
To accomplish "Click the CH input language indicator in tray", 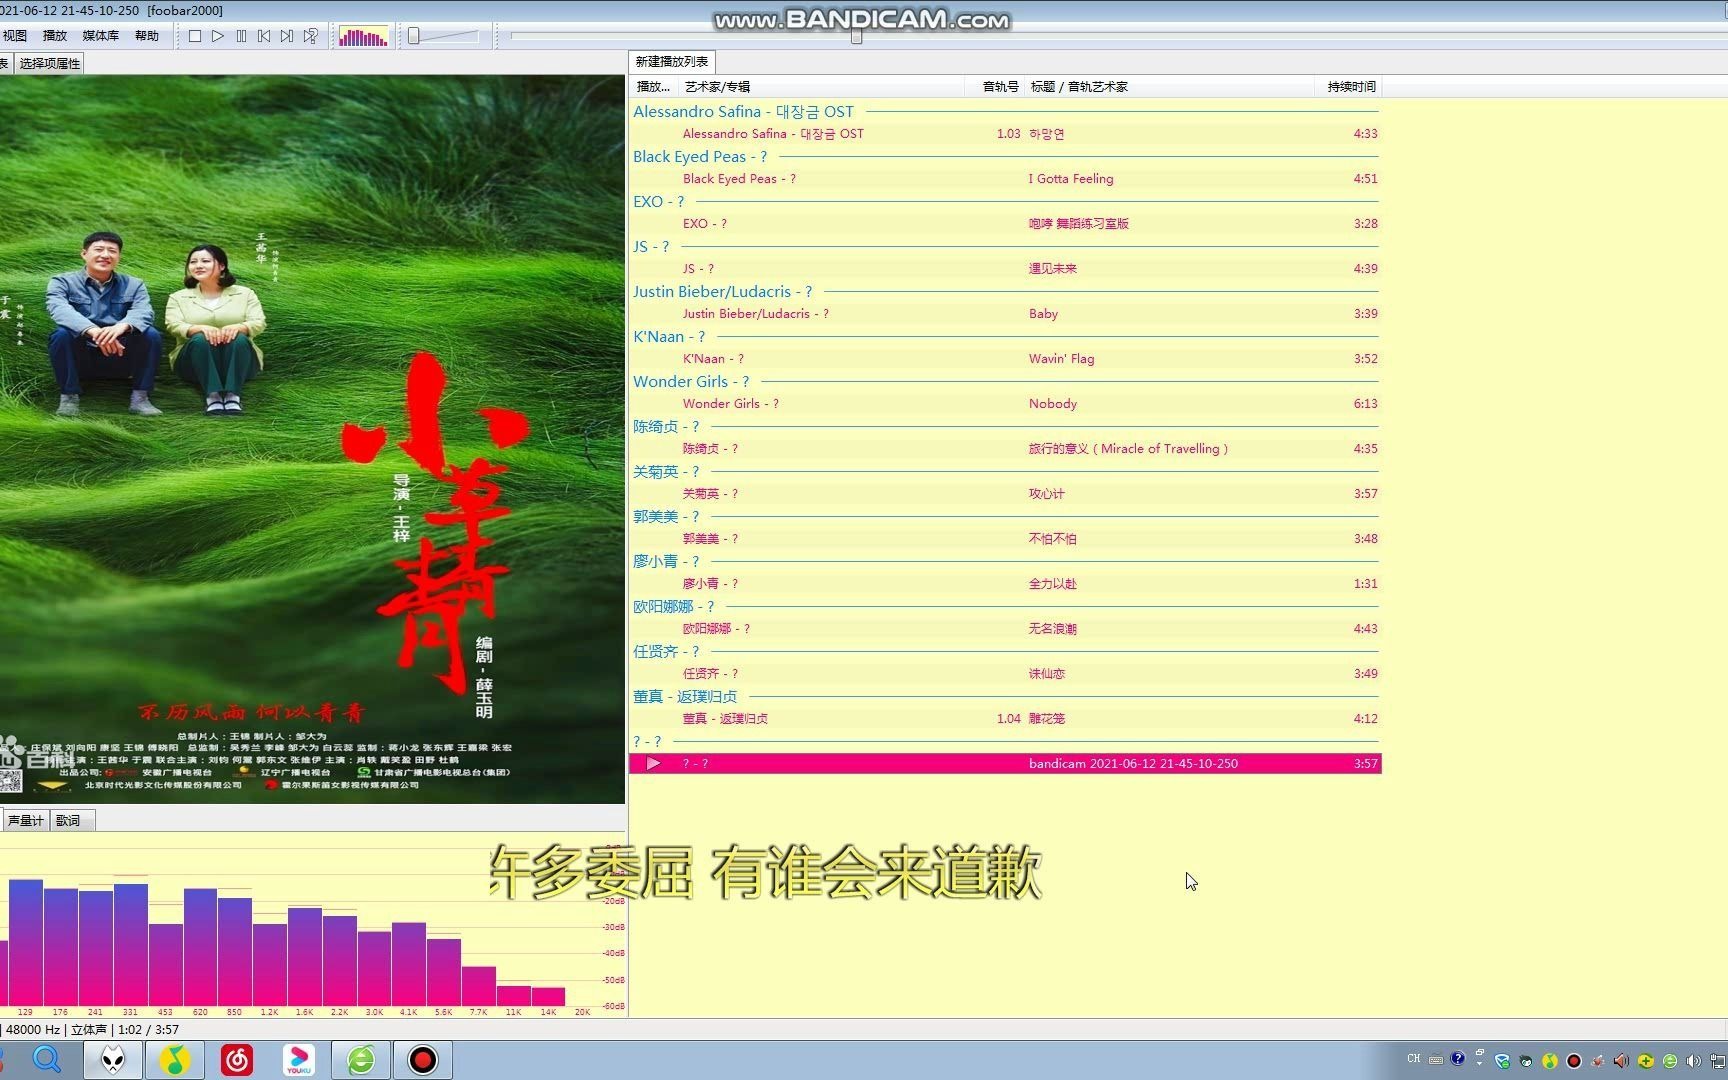I will click(1413, 1059).
